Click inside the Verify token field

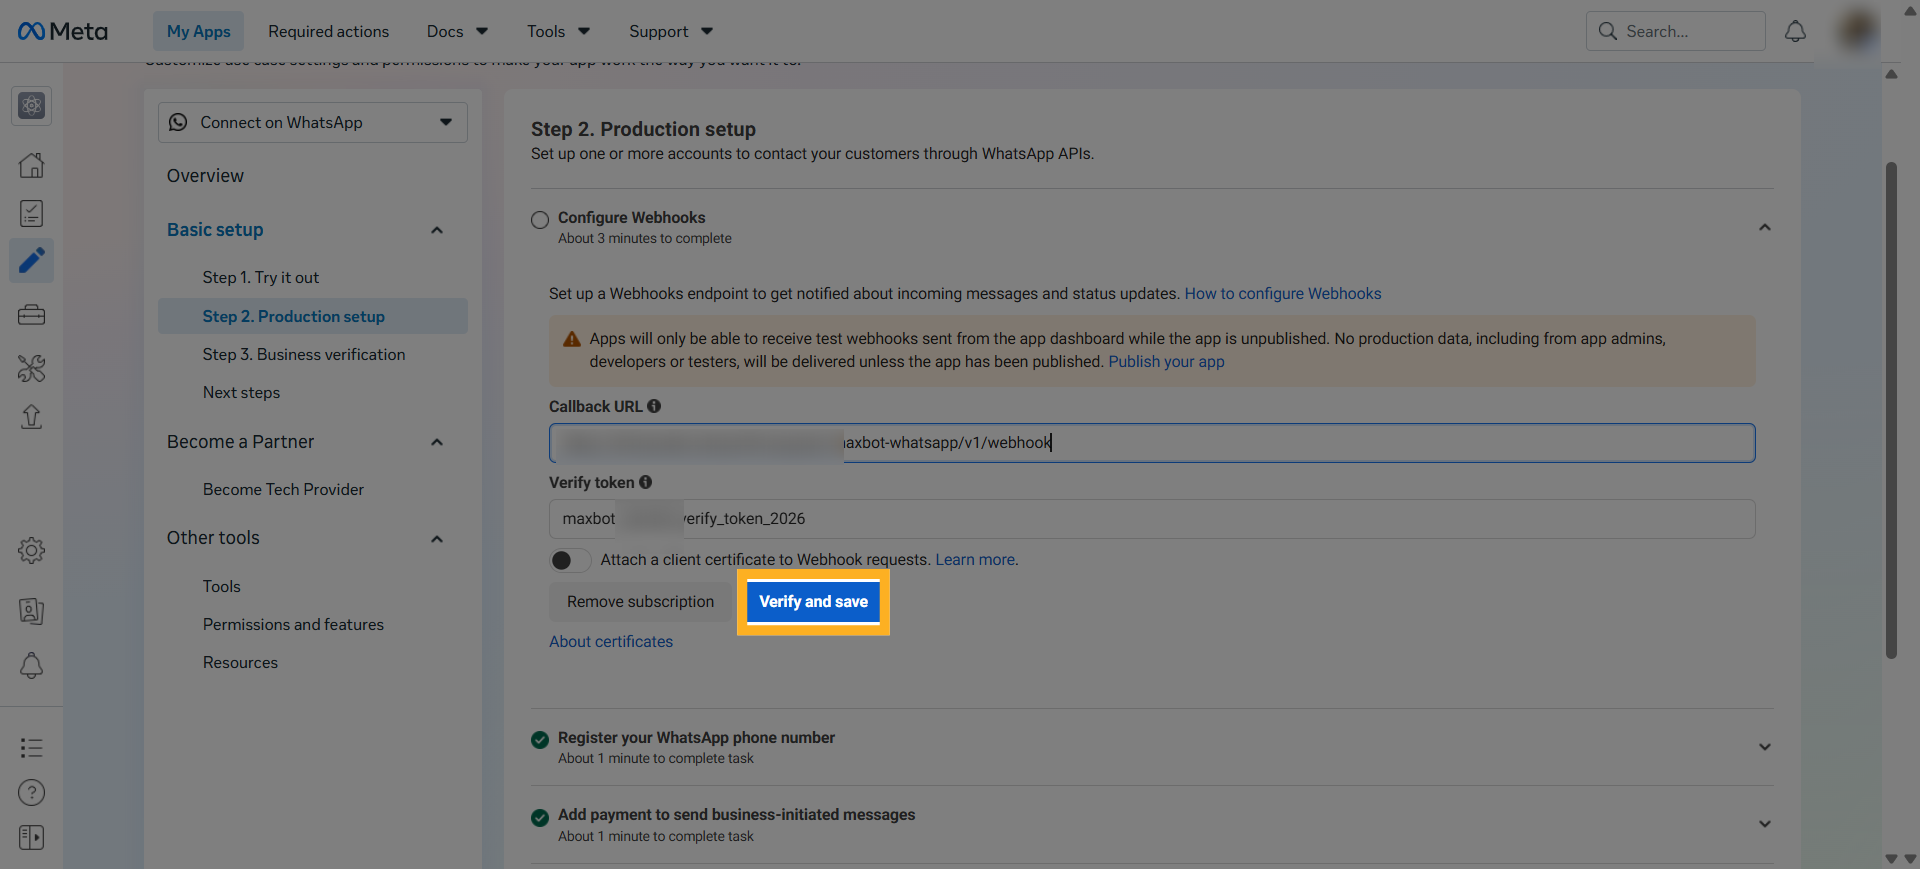(x=1152, y=519)
